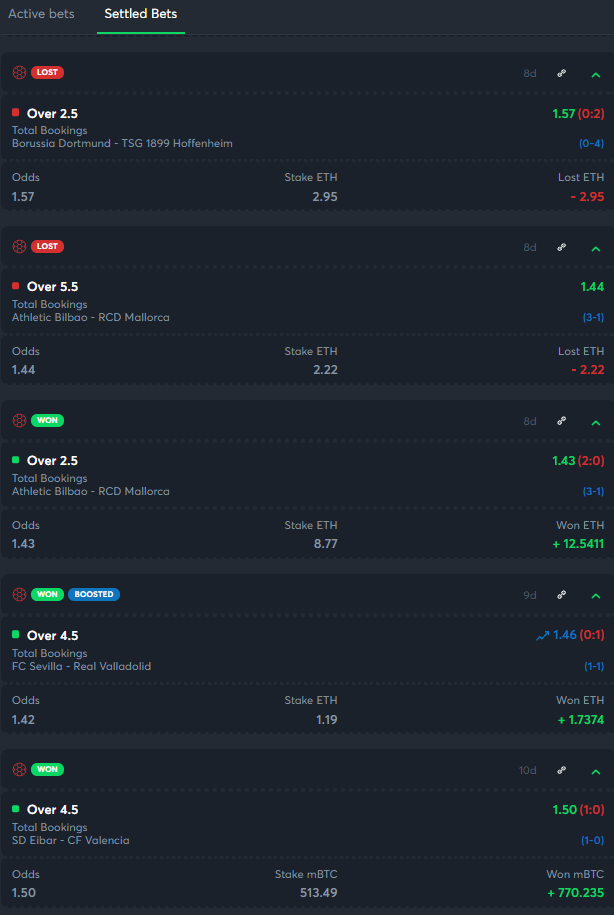Viewport: 614px width, 915px height.
Task: Open Borussia Dortmund - TSG 1899 Hoffenheim match
Action: [122, 143]
